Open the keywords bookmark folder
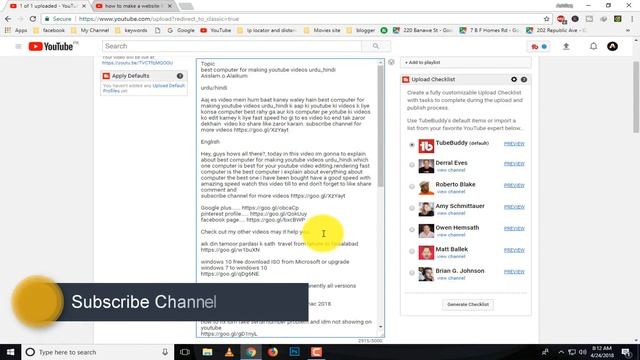Viewport: 640px width, 360px height. (x=131, y=30)
